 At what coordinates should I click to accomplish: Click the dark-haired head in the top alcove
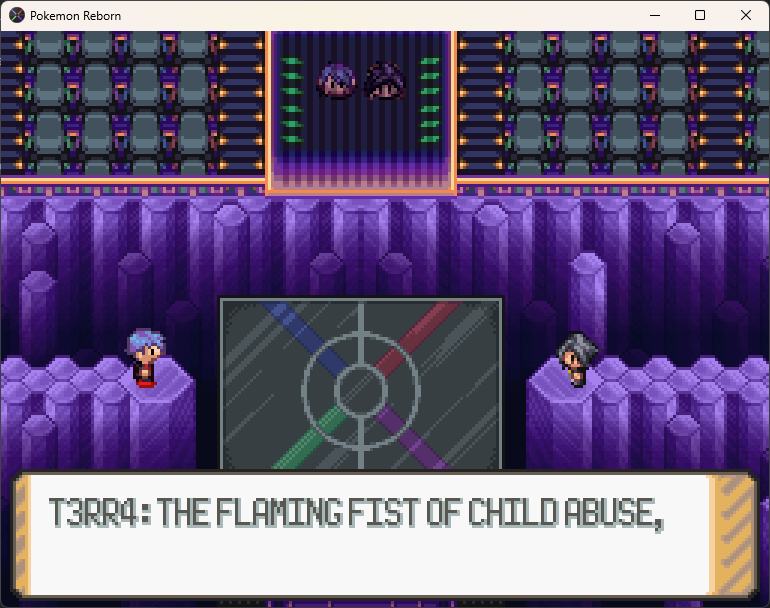(x=385, y=81)
